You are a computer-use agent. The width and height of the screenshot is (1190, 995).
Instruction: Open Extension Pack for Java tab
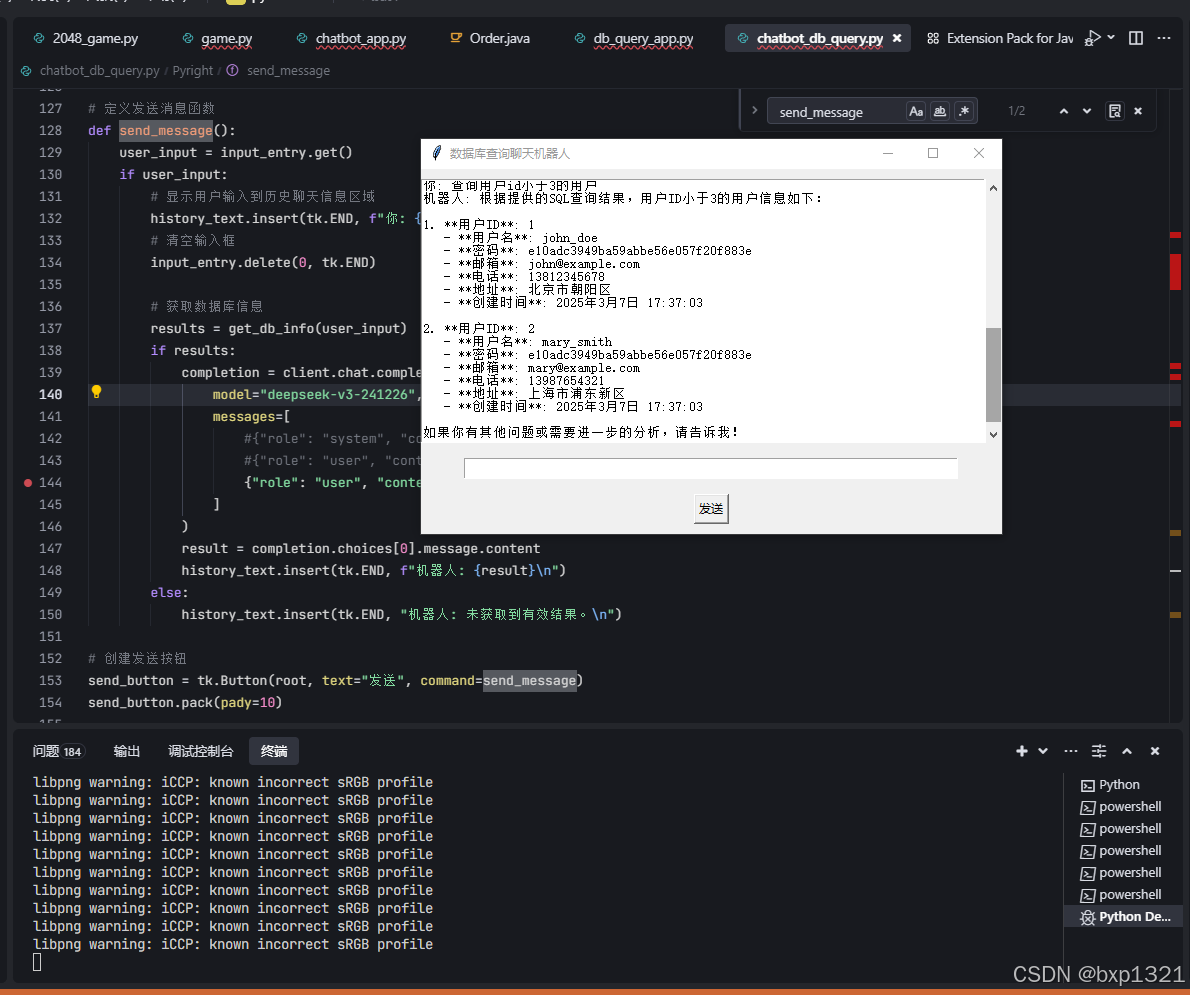(x=1000, y=38)
